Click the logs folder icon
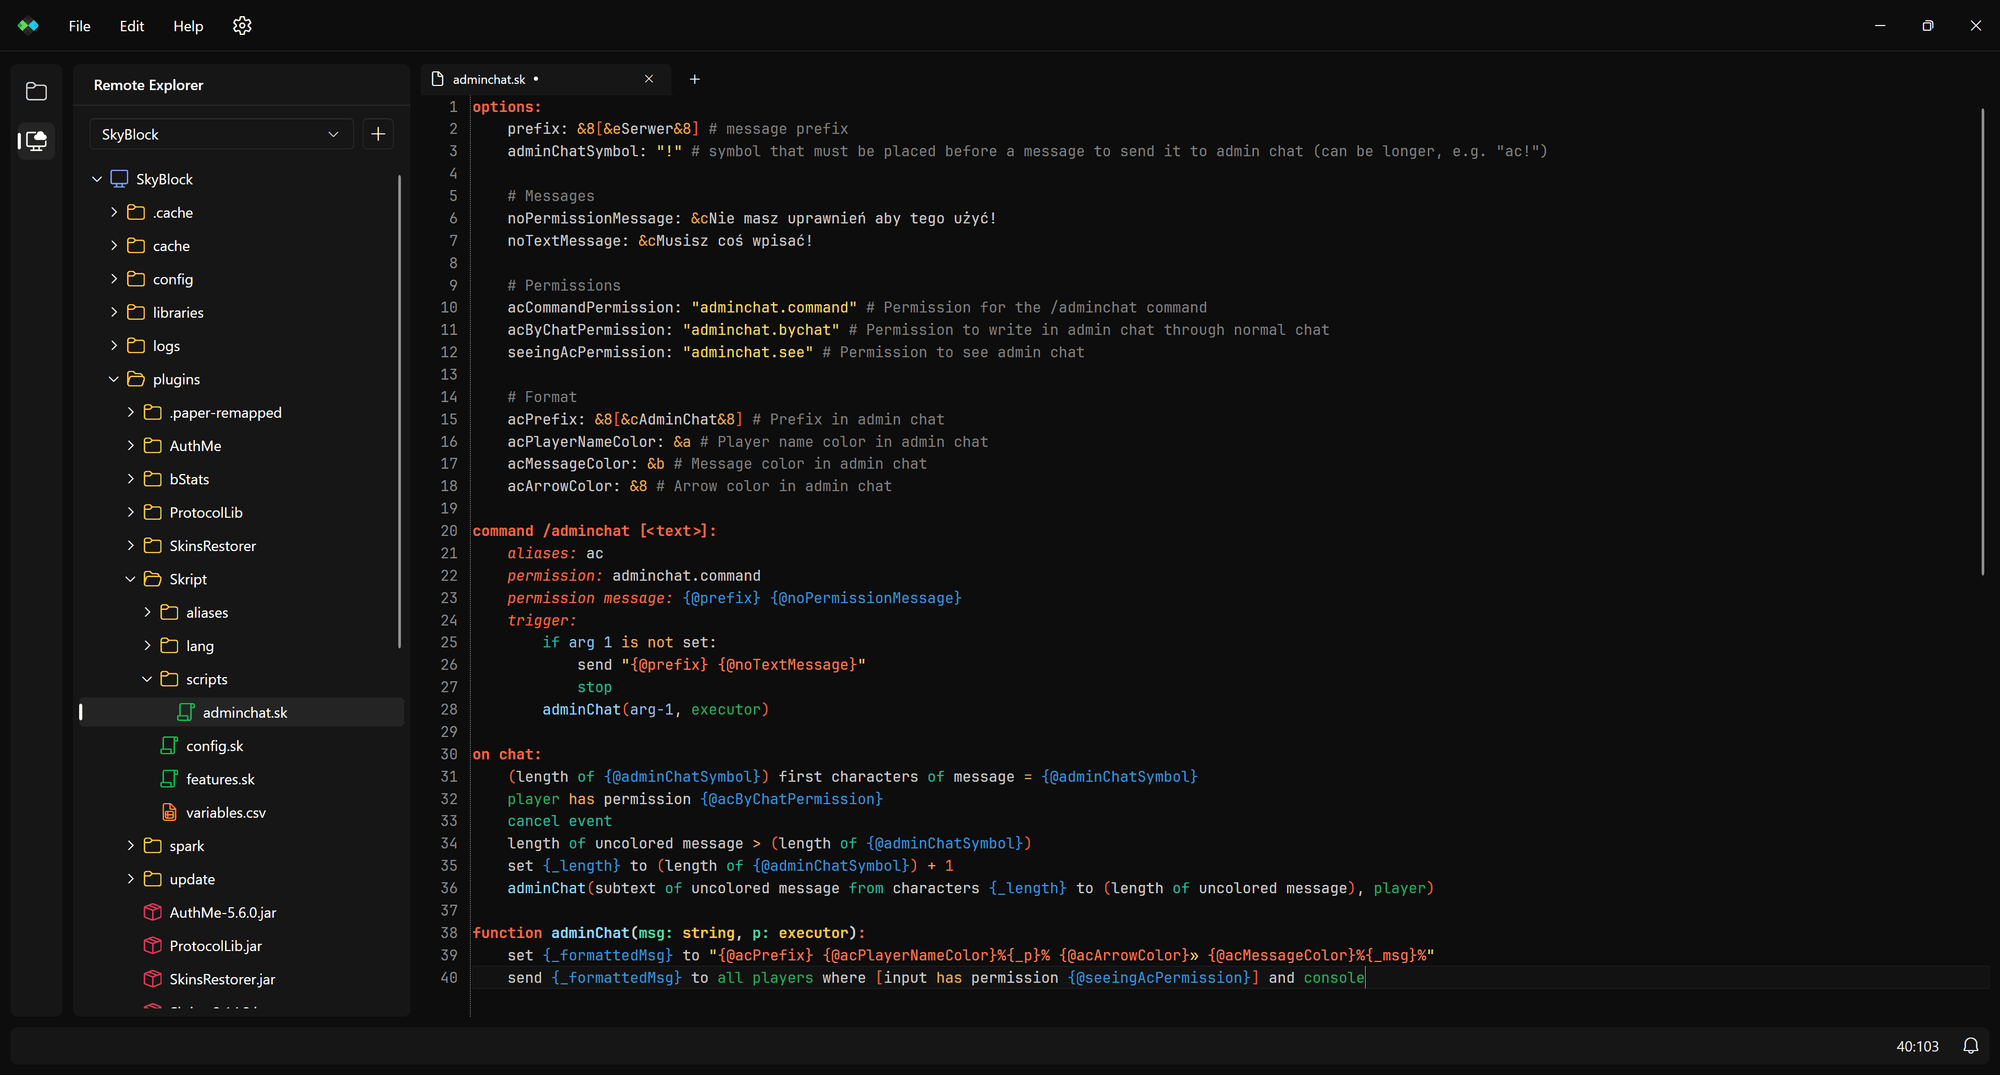Image resolution: width=2000 pixels, height=1075 pixels. pos(136,346)
